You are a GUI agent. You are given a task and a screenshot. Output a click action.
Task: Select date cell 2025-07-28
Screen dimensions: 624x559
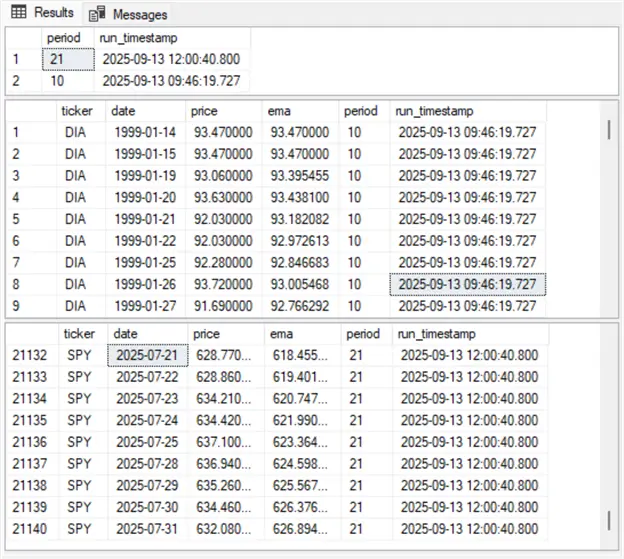click(x=148, y=464)
